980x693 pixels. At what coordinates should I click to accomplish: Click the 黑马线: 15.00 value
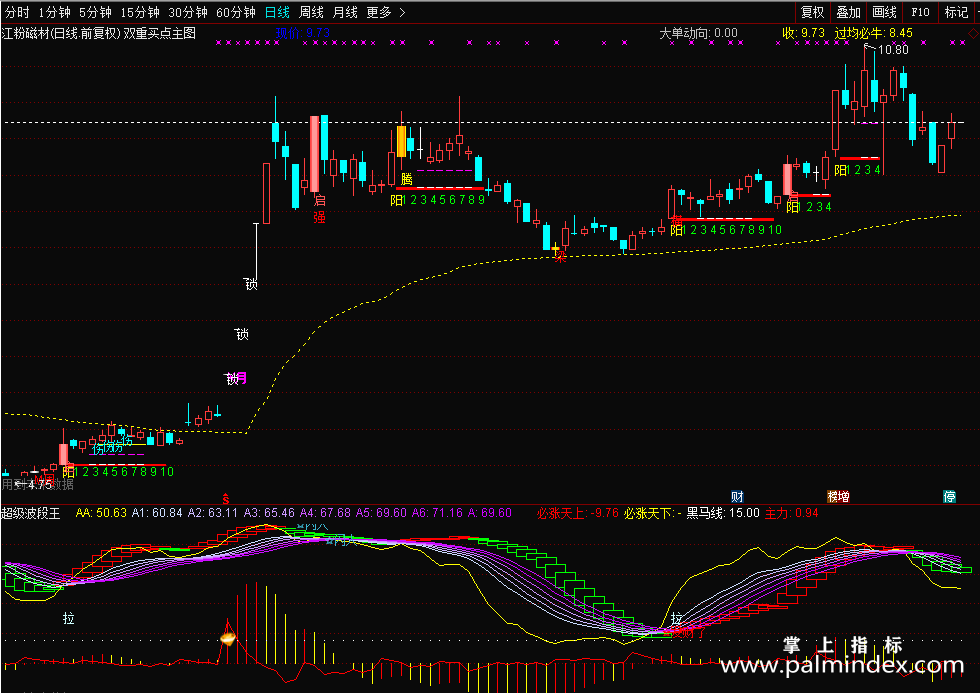coord(723,513)
